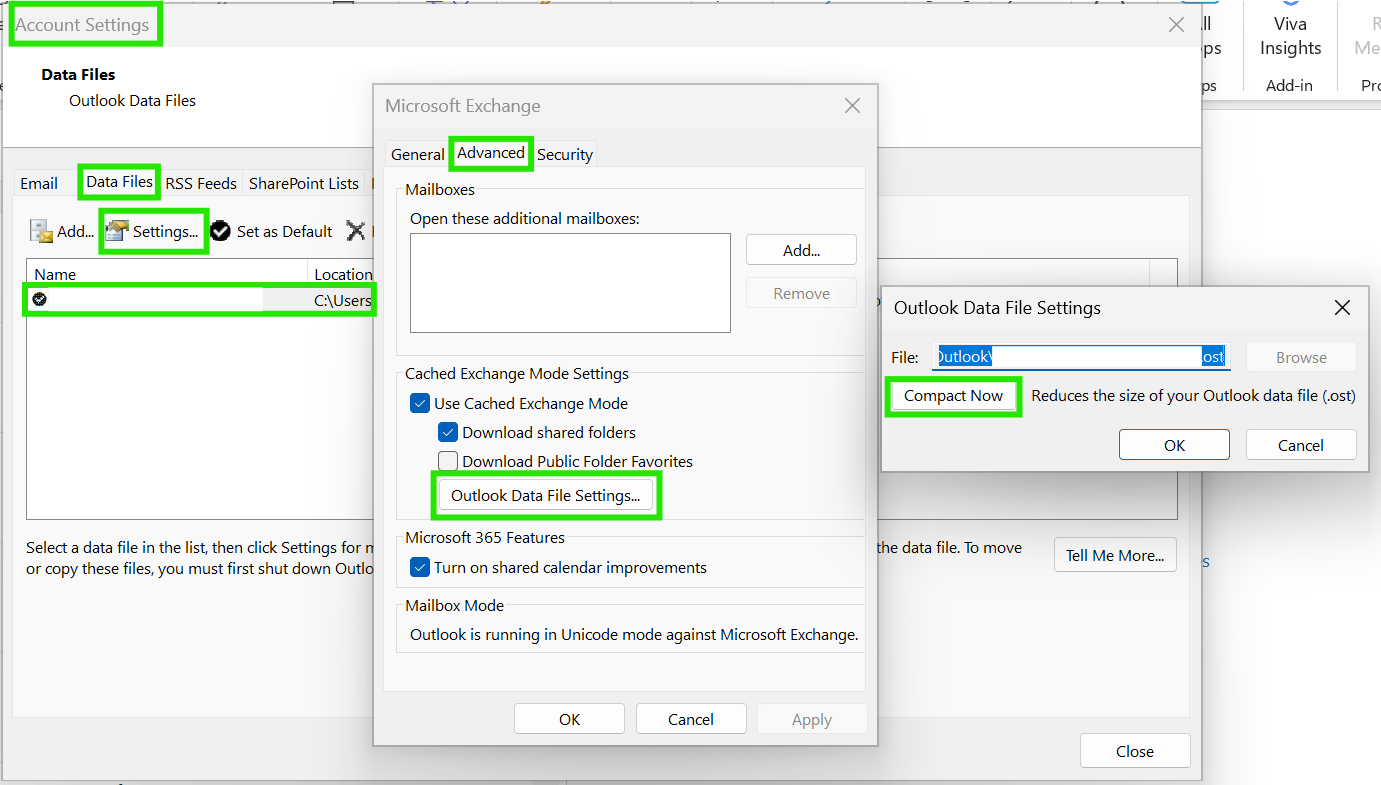Screen dimensions: 1381x785
Task: Enable Download Public Folder Favorites
Action: pyautogui.click(x=448, y=462)
